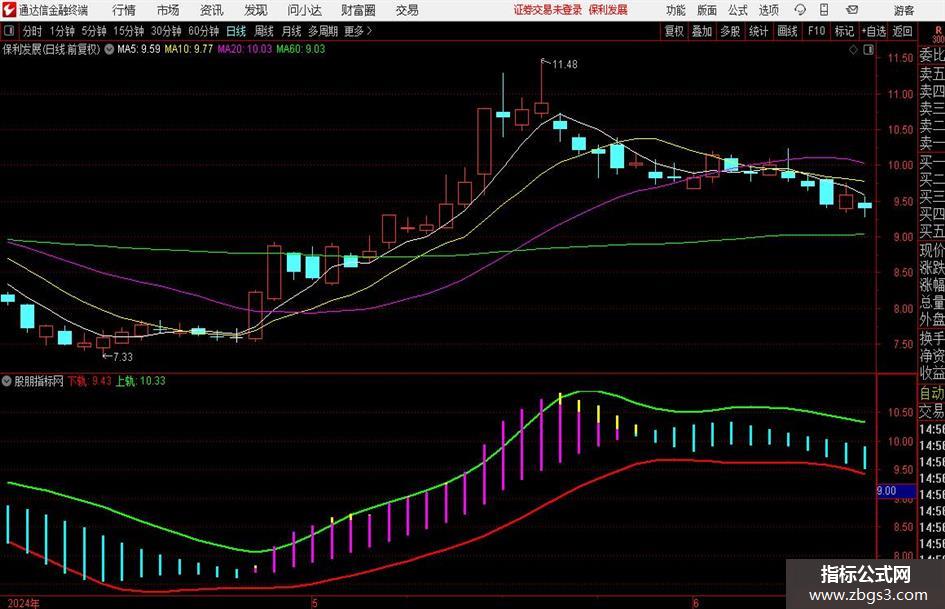Click the 保利发展 stock name in title bar
Screen dimensions: 945x609
608,10
